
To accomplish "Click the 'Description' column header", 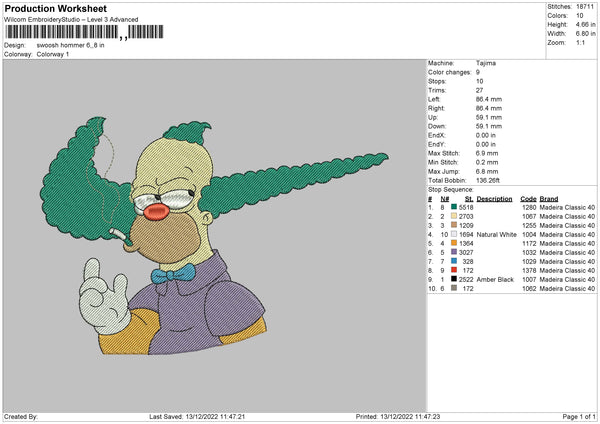I will [x=494, y=199].
